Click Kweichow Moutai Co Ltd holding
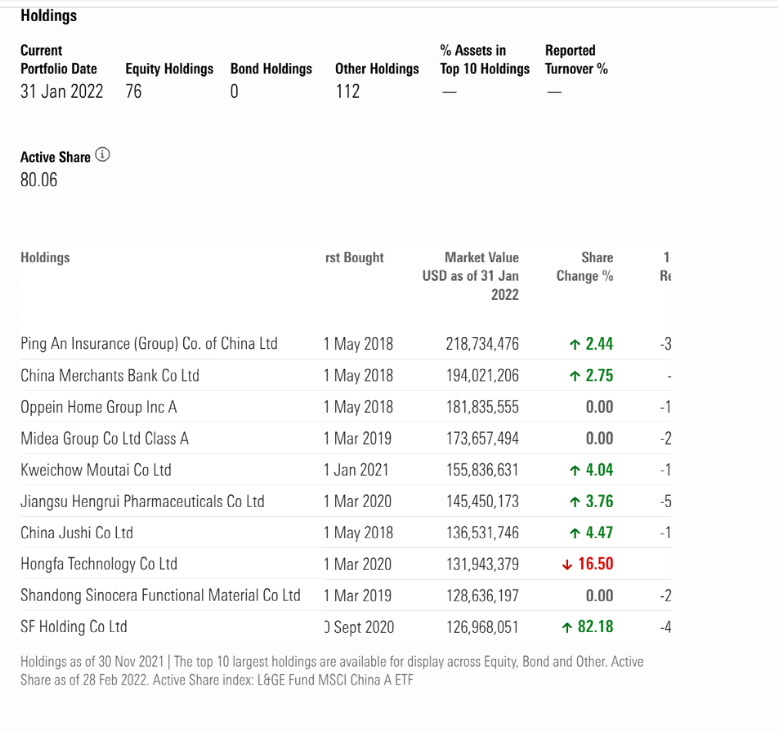 pos(96,470)
